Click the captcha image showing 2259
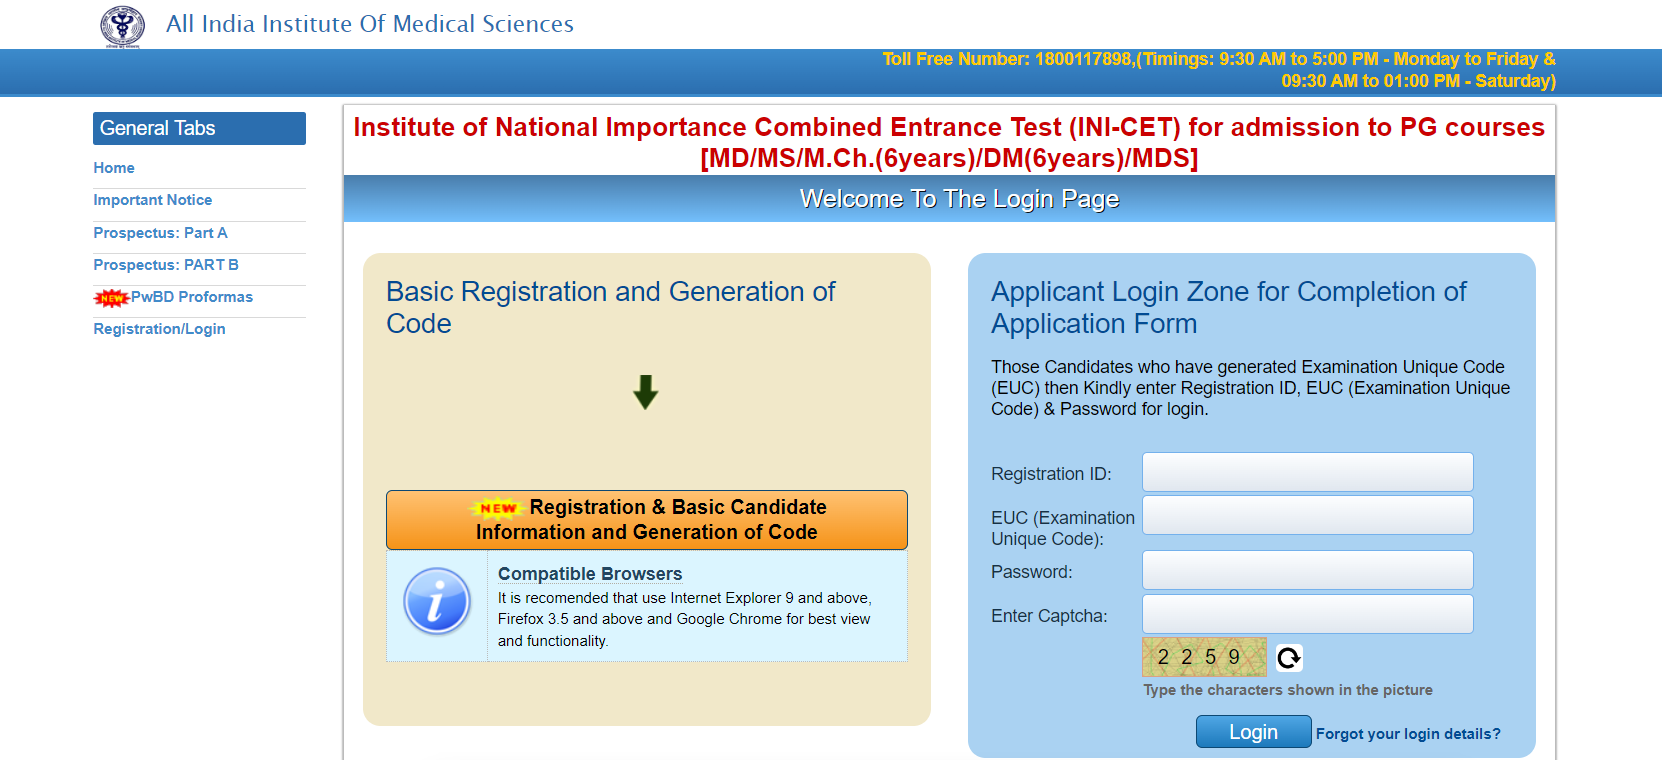This screenshot has height=760, width=1662. 1204,657
